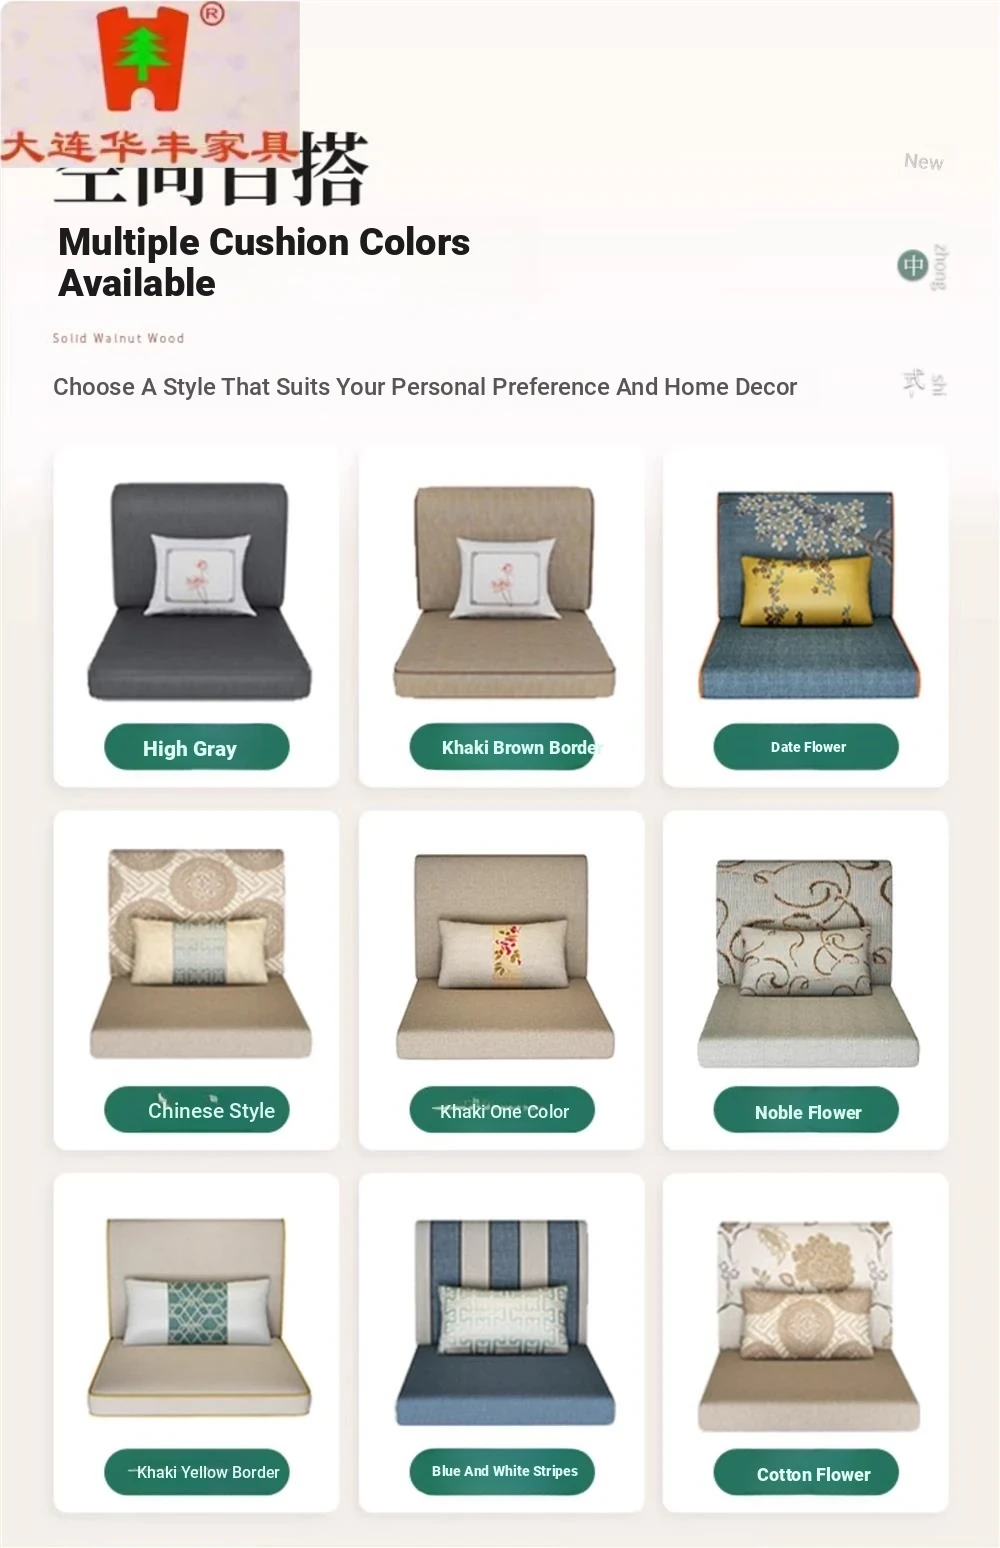Select the Khaki Brown Border button

click(x=502, y=747)
